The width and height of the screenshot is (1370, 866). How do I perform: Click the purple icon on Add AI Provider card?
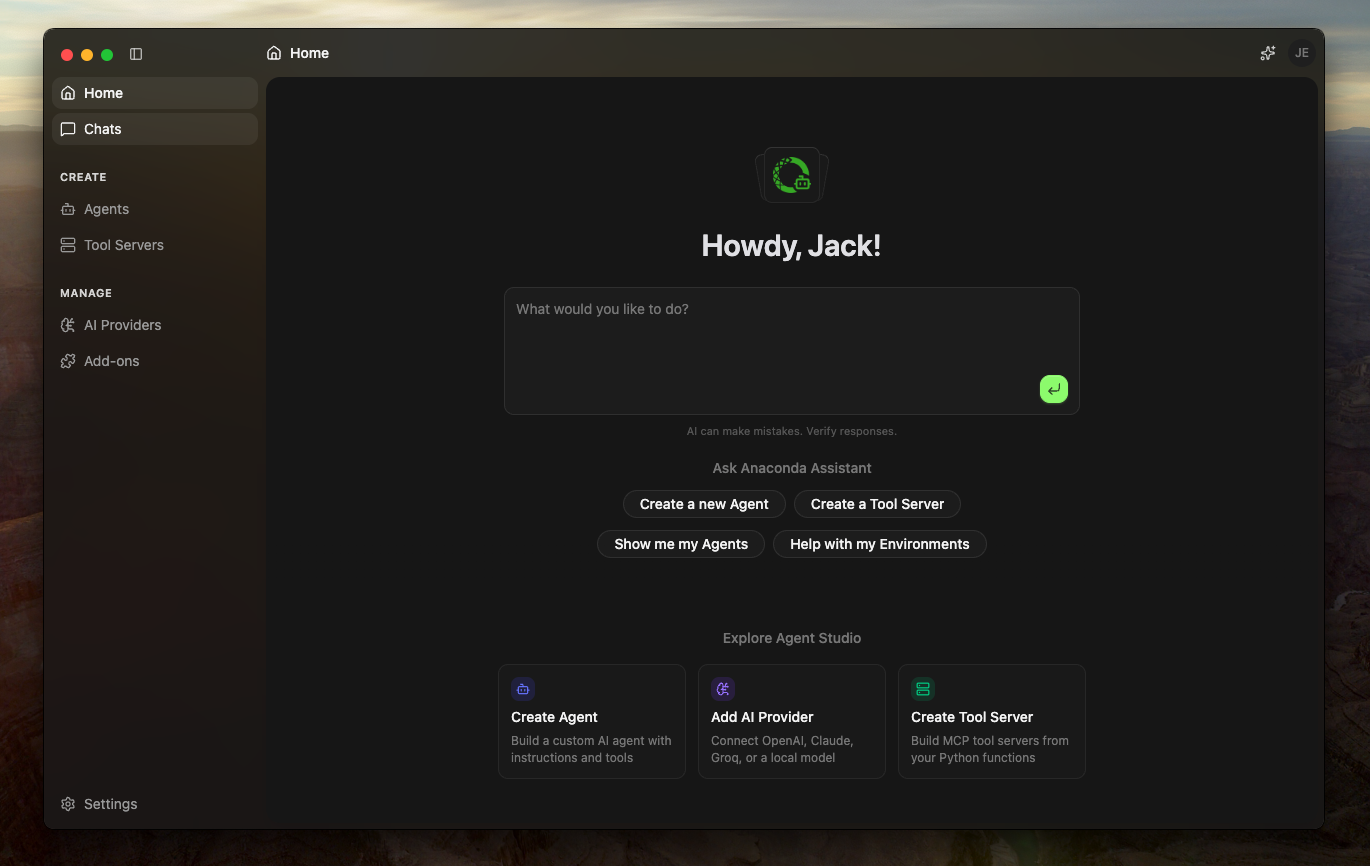pyautogui.click(x=723, y=689)
